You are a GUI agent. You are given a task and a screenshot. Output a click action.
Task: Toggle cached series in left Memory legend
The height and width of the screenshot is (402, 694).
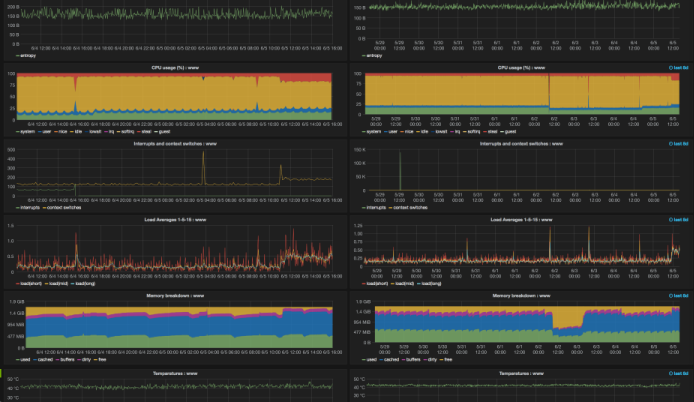pyautogui.click(x=43, y=359)
